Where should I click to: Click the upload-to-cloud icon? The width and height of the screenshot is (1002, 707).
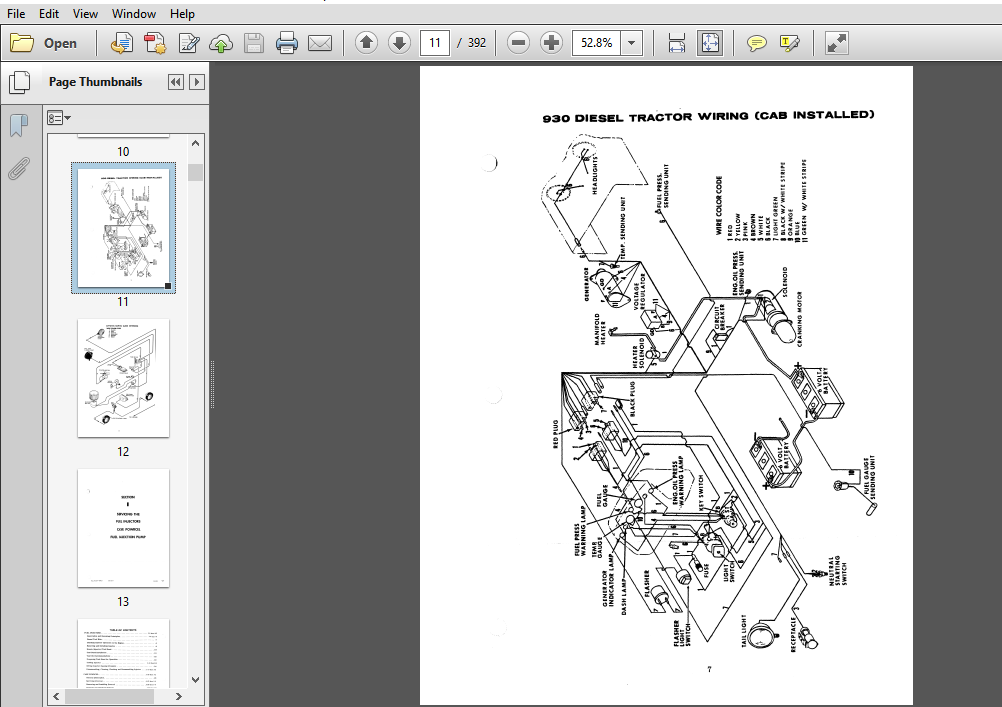pos(221,43)
